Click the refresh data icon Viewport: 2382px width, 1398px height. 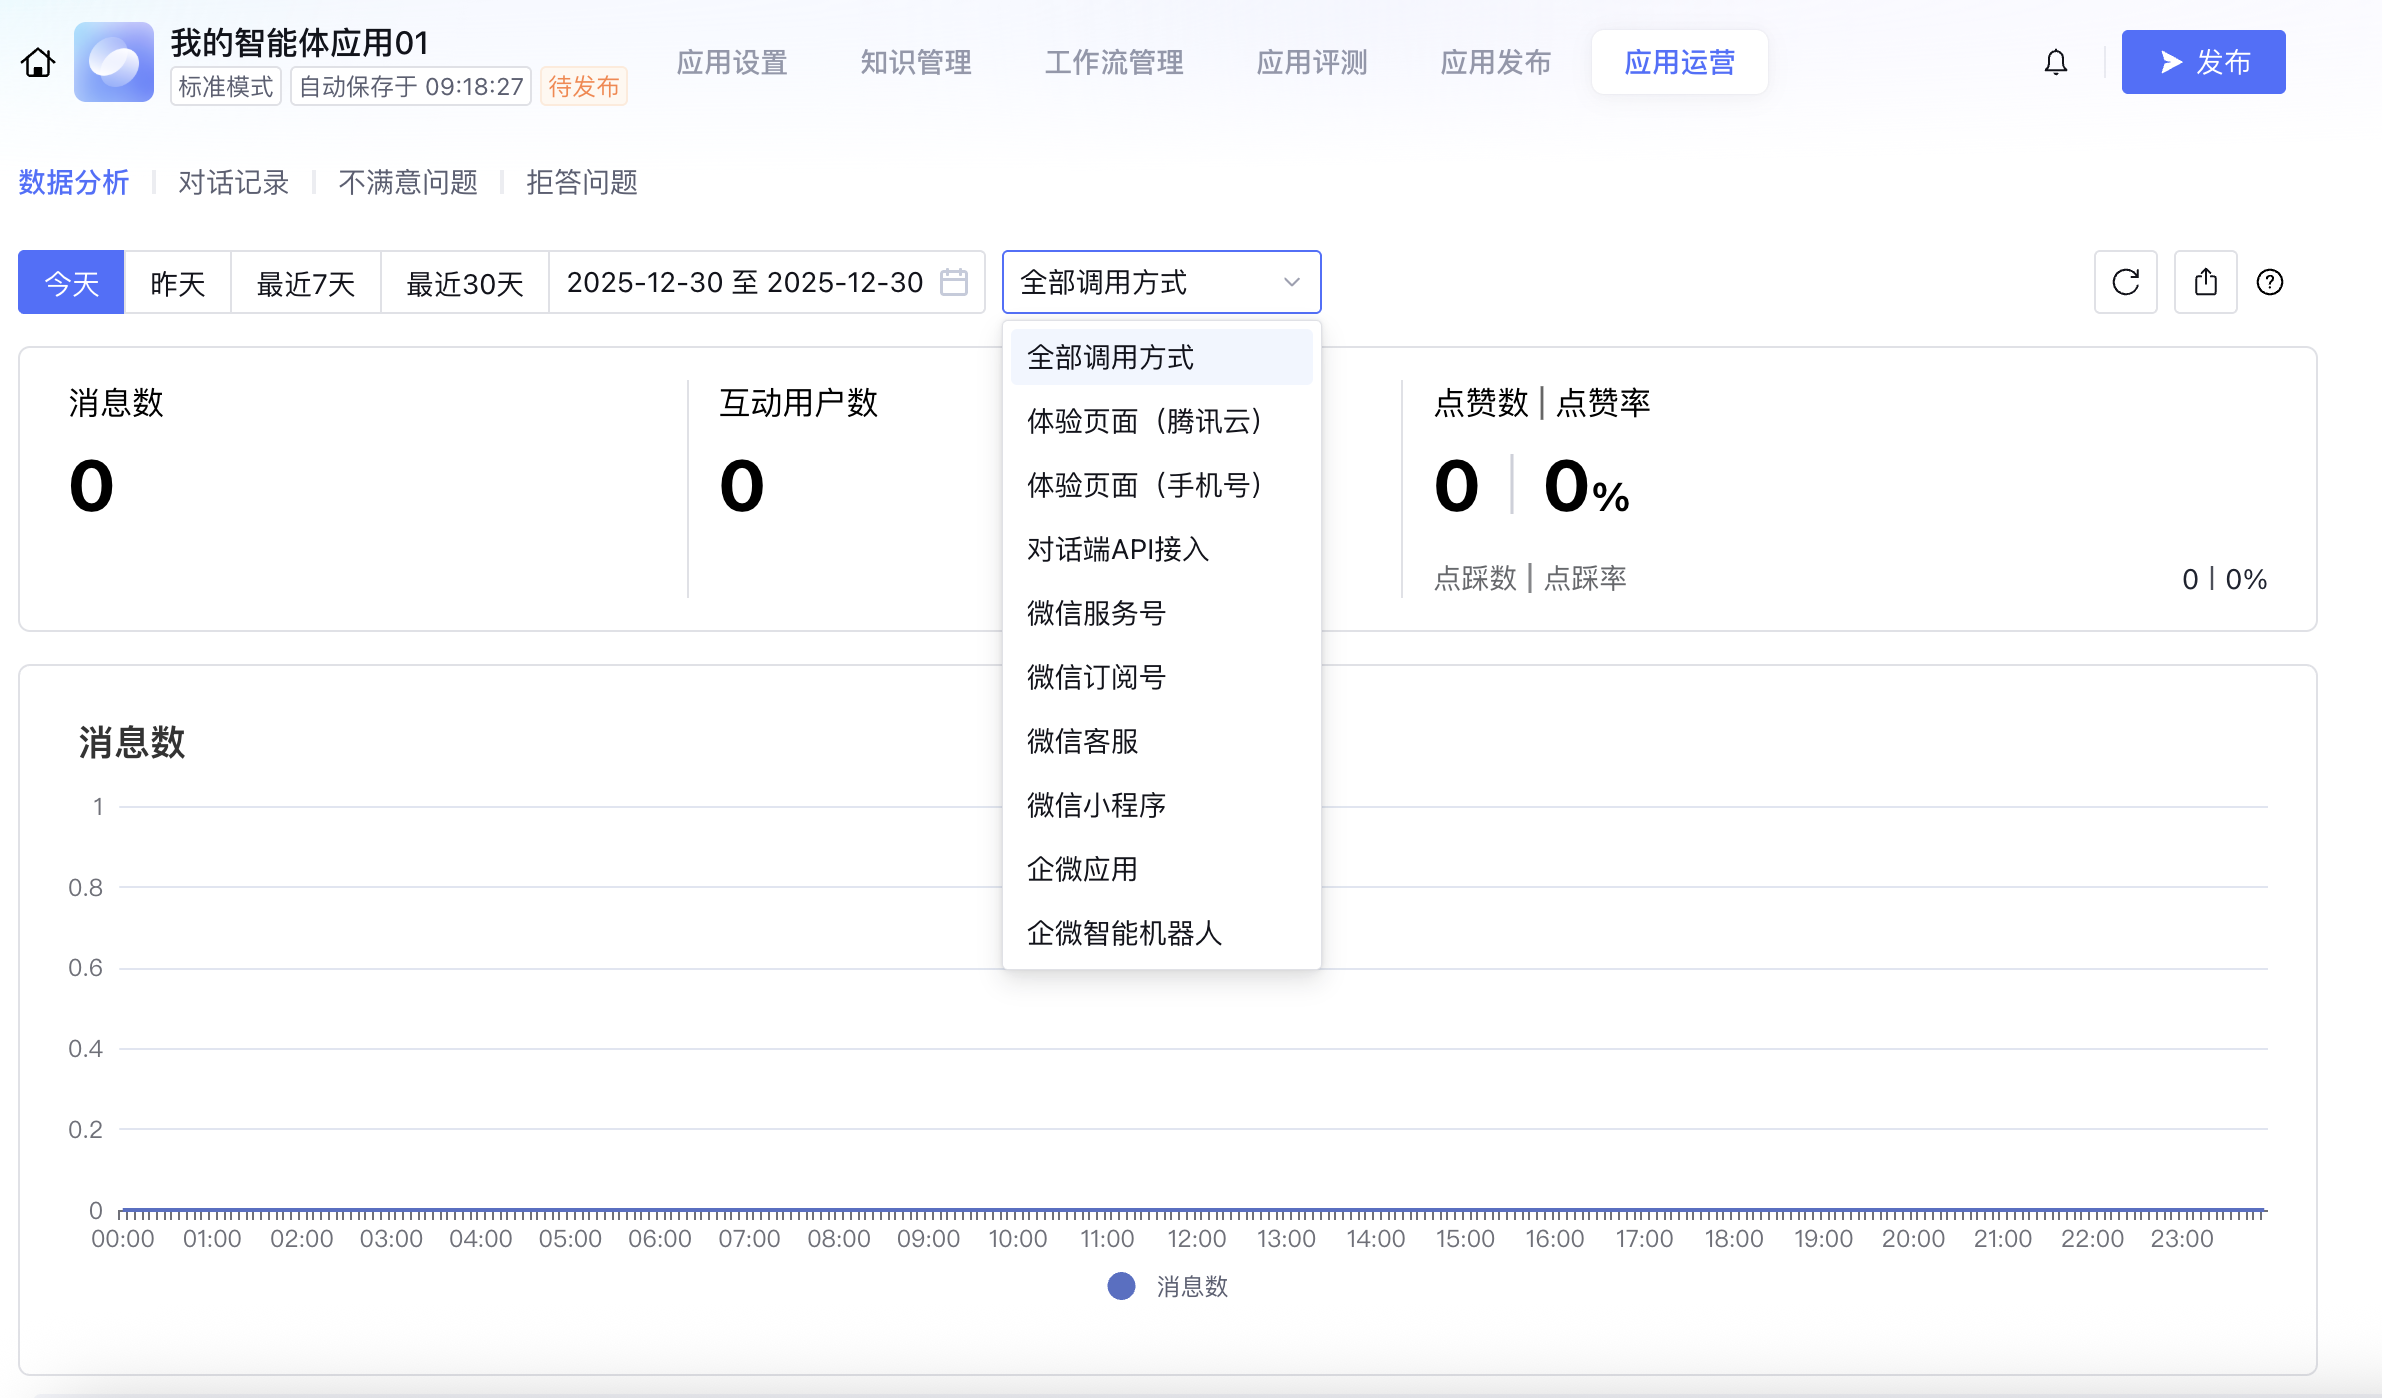click(x=2125, y=283)
